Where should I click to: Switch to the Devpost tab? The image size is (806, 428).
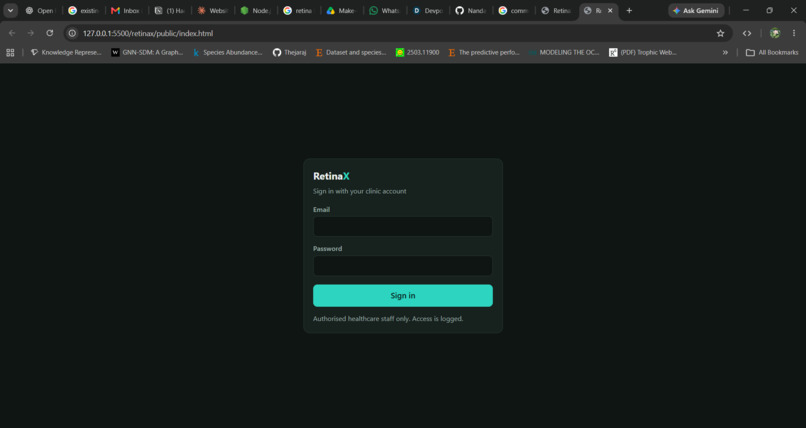428,10
